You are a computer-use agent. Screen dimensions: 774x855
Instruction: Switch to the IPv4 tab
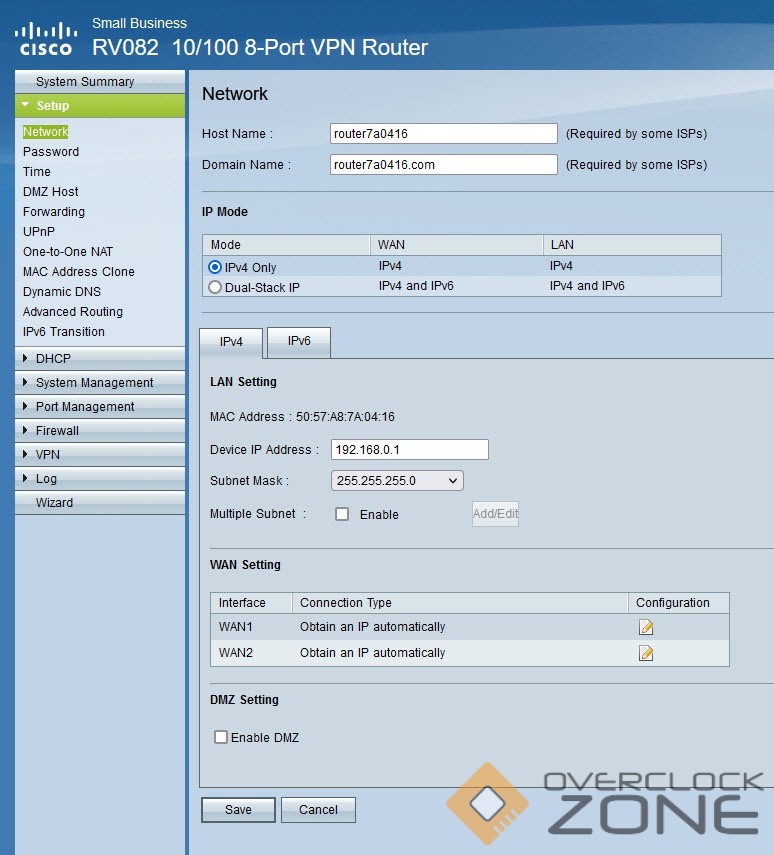[x=231, y=342]
